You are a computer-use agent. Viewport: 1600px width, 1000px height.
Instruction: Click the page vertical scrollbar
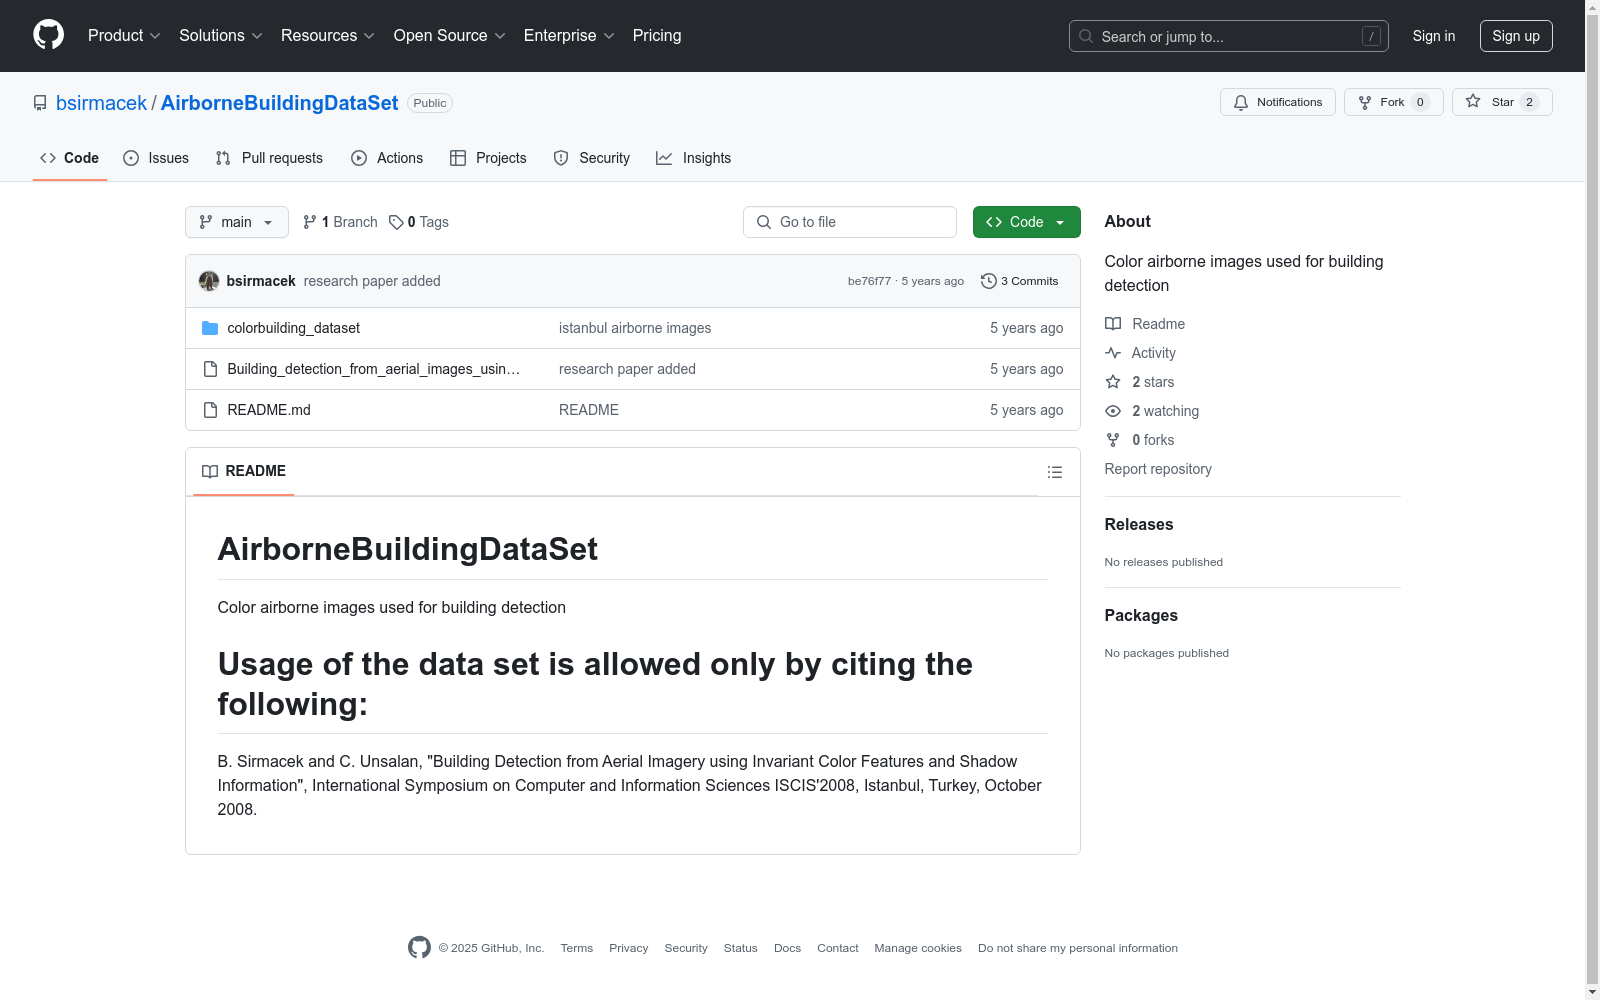[1592, 500]
